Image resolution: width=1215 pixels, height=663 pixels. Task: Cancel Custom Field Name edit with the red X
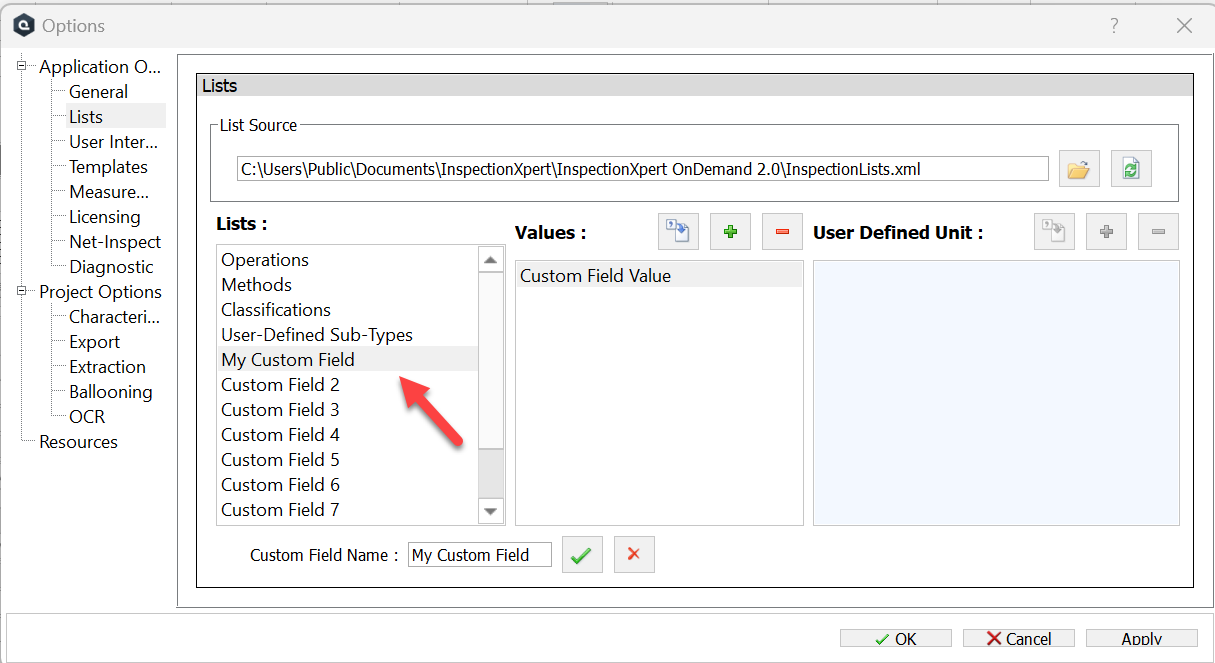[634, 554]
